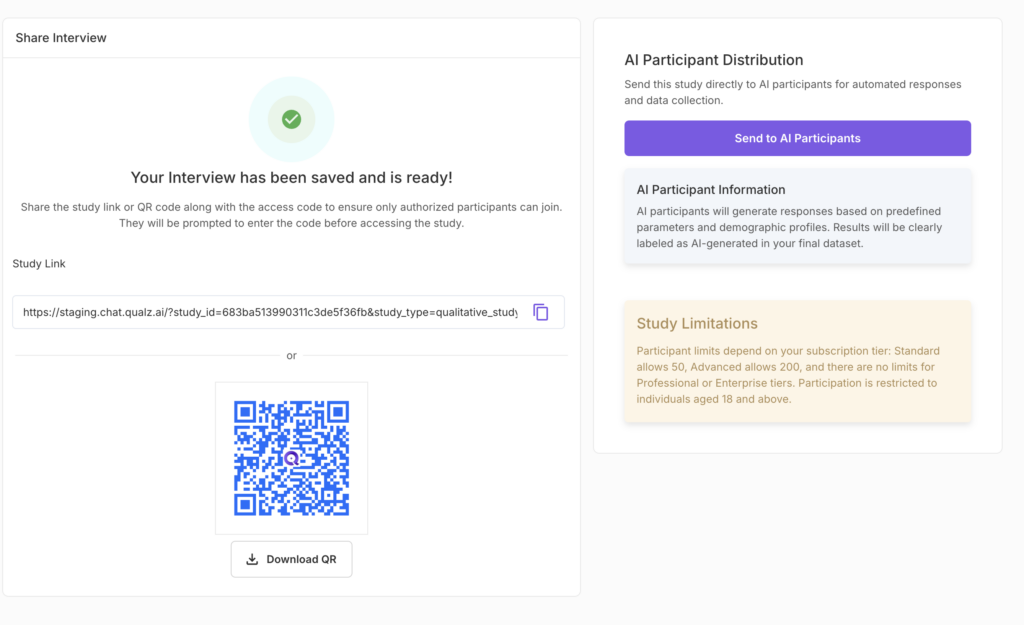This screenshot has width=1024, height=625.
Task: Click the 'Your Interview has been saved' heading
Action: pyautogui.click(x=291, y=178)
